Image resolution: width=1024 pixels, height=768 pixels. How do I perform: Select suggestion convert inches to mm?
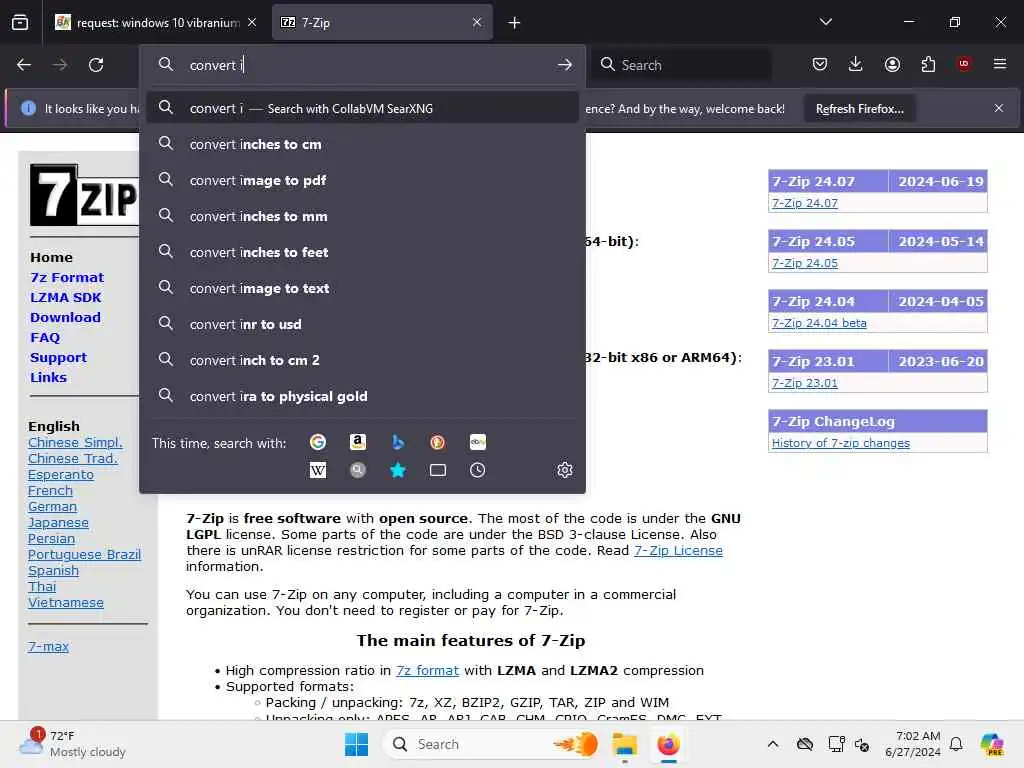point(362,216)
